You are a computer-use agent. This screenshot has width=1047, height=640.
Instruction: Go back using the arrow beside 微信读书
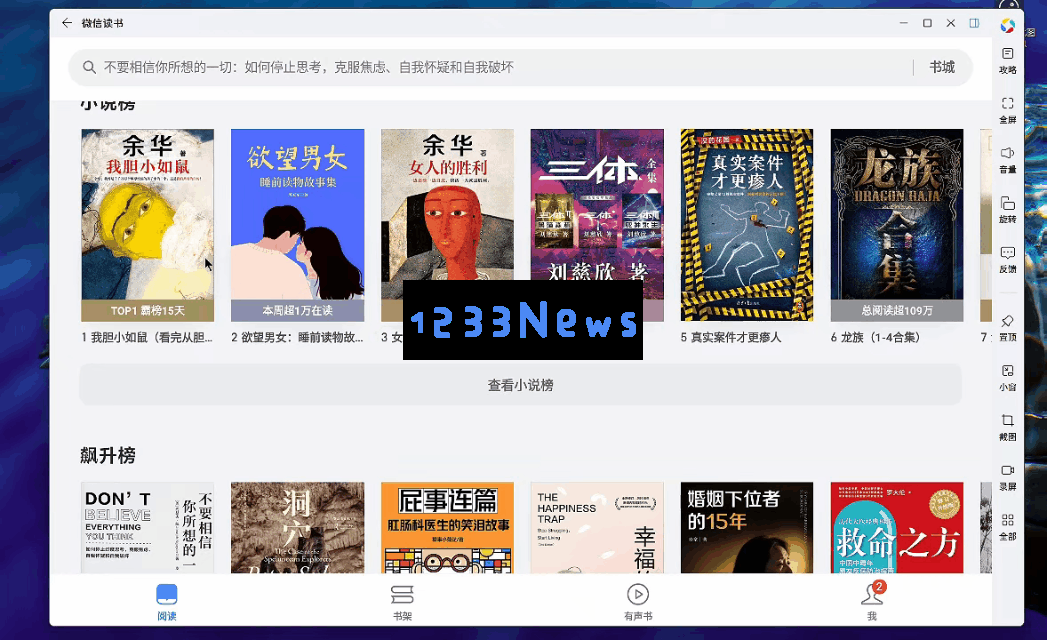pos(67,23)
